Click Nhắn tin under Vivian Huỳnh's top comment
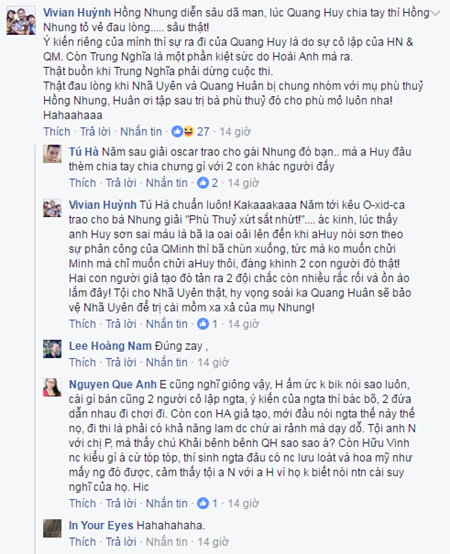 [x=141, y=132]
